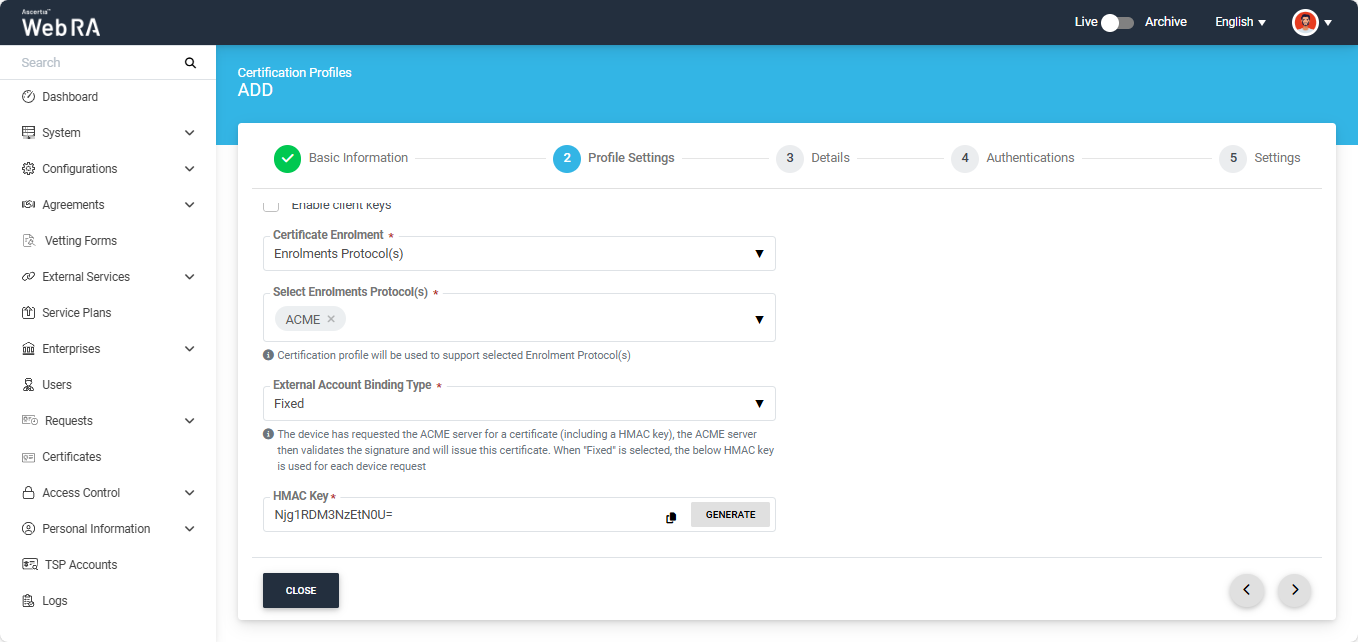
Task: Tick the Enable client keys checkbox
Action: 271,205
